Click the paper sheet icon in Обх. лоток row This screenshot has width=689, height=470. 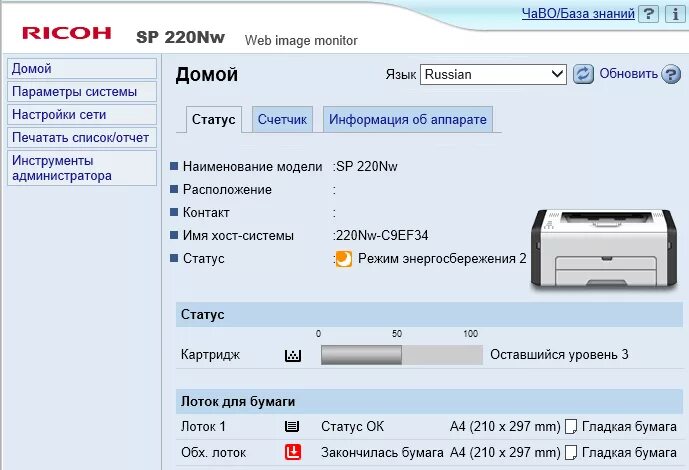coord(570,452)
